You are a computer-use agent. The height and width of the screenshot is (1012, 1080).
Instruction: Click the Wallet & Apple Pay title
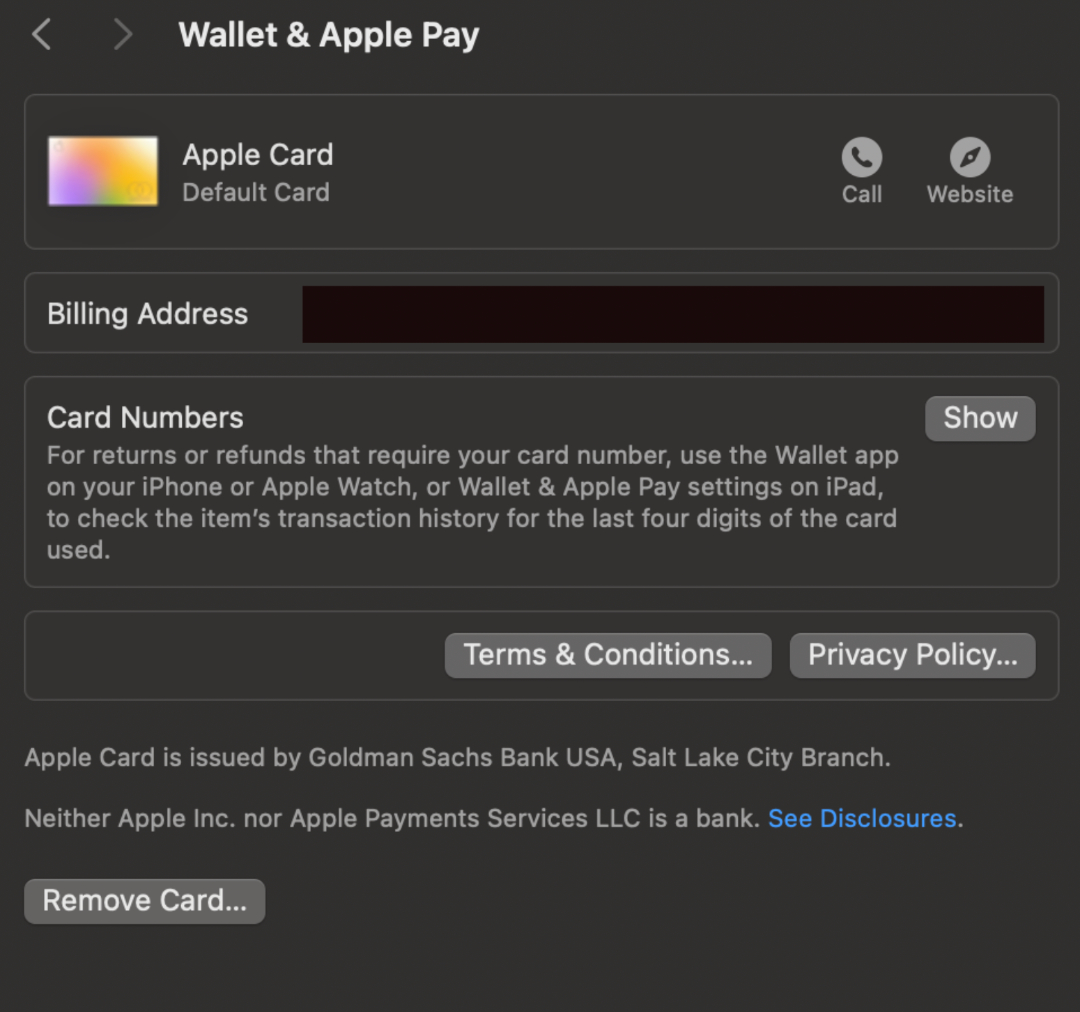tap(328, 34)
